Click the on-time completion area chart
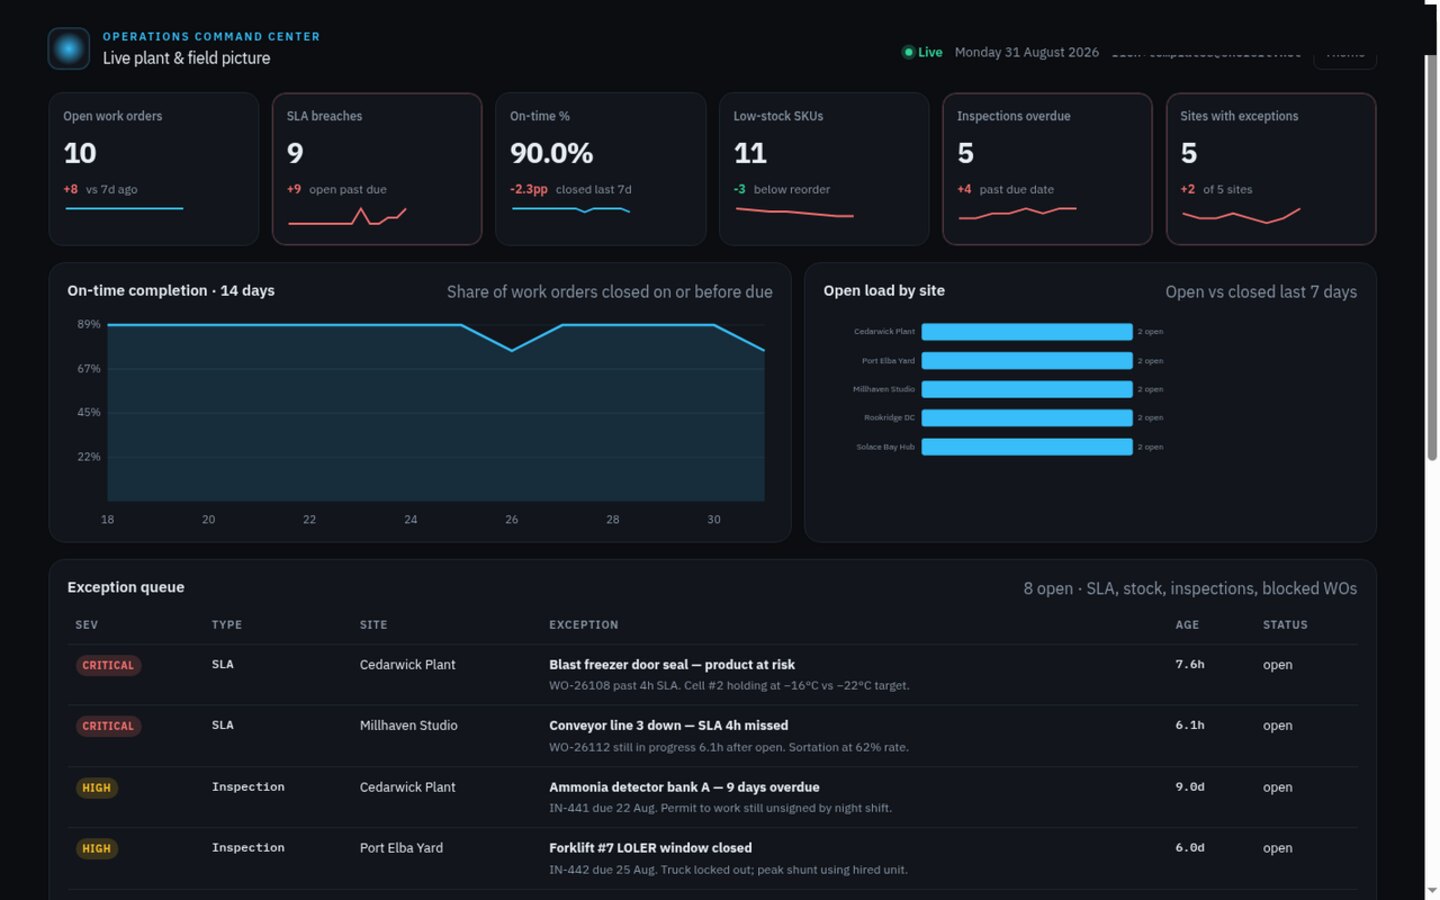The height and width of the screenshot is (900, 1440). point(436,412)
